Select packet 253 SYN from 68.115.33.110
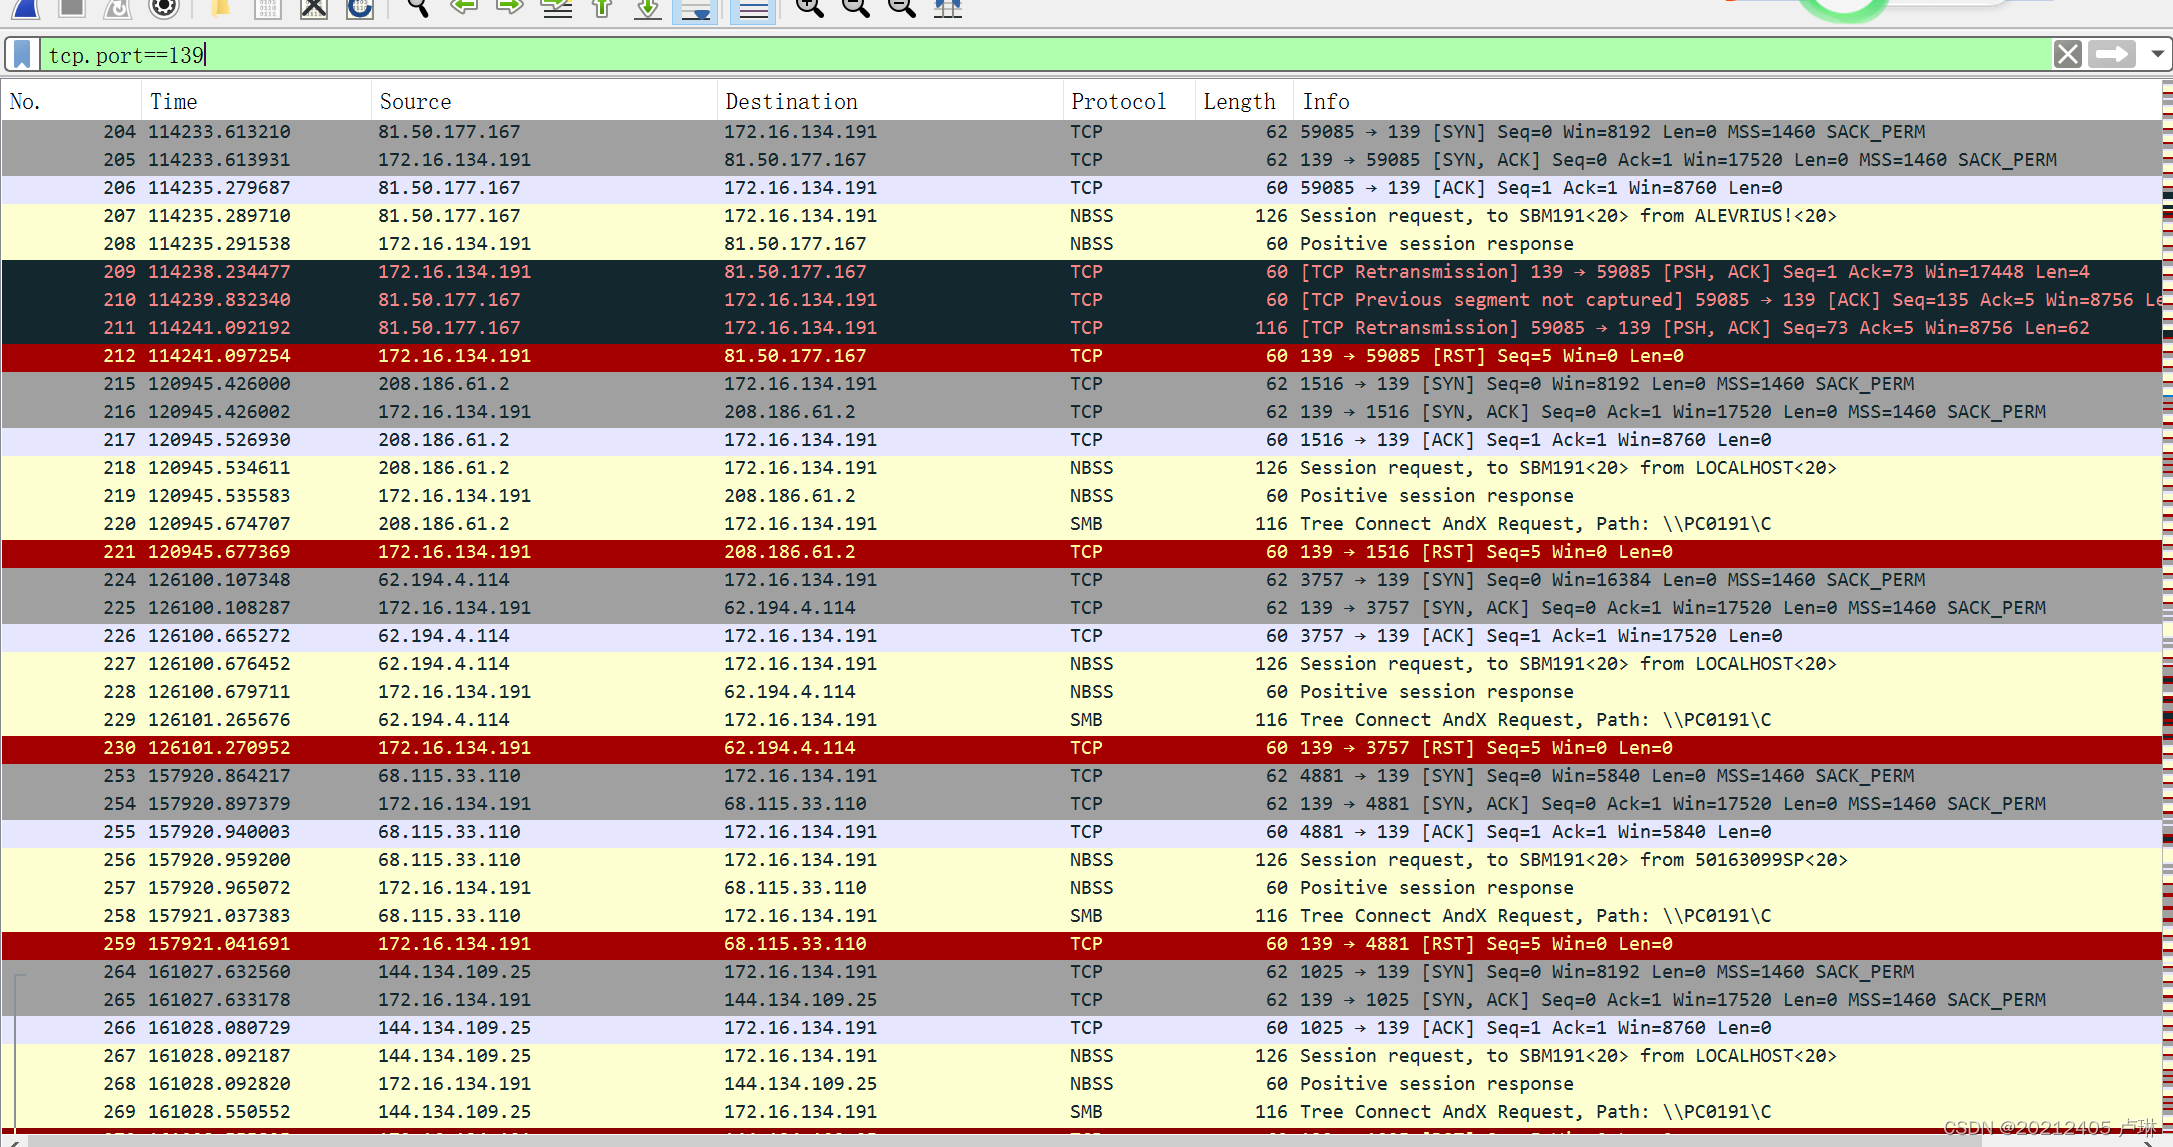The image size is (2173, 1147). [x=1081, y=776]
